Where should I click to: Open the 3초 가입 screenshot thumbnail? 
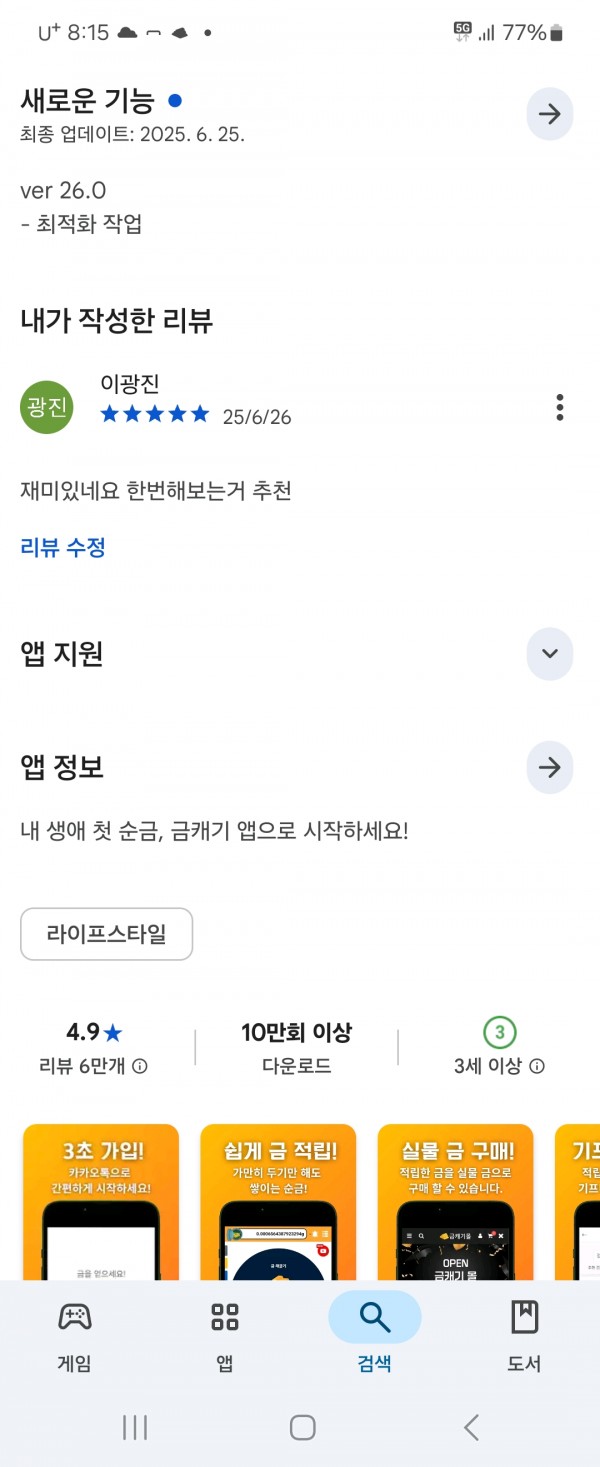click(101, 1202)
